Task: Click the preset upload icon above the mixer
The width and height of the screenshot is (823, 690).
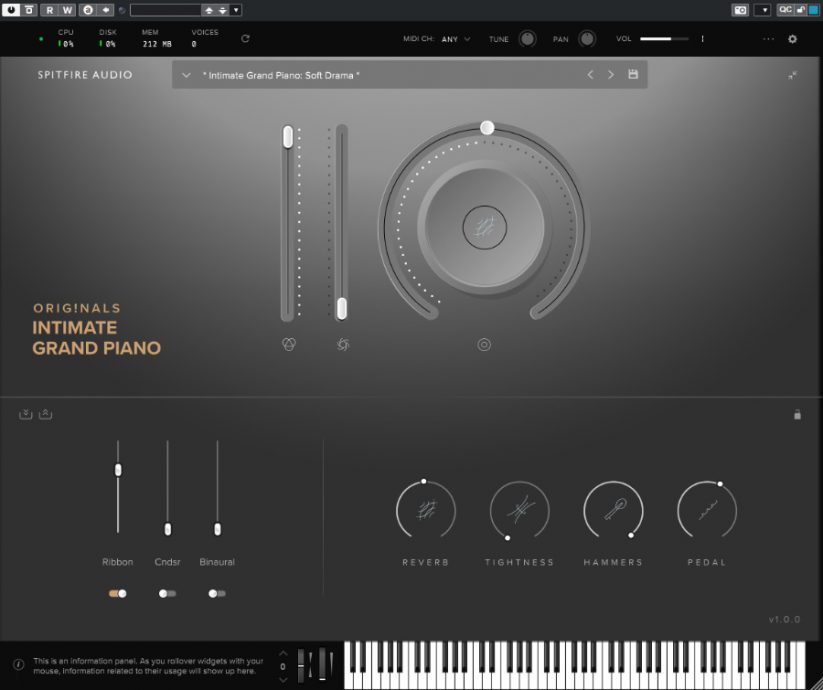Action: [x=45, y=413]
